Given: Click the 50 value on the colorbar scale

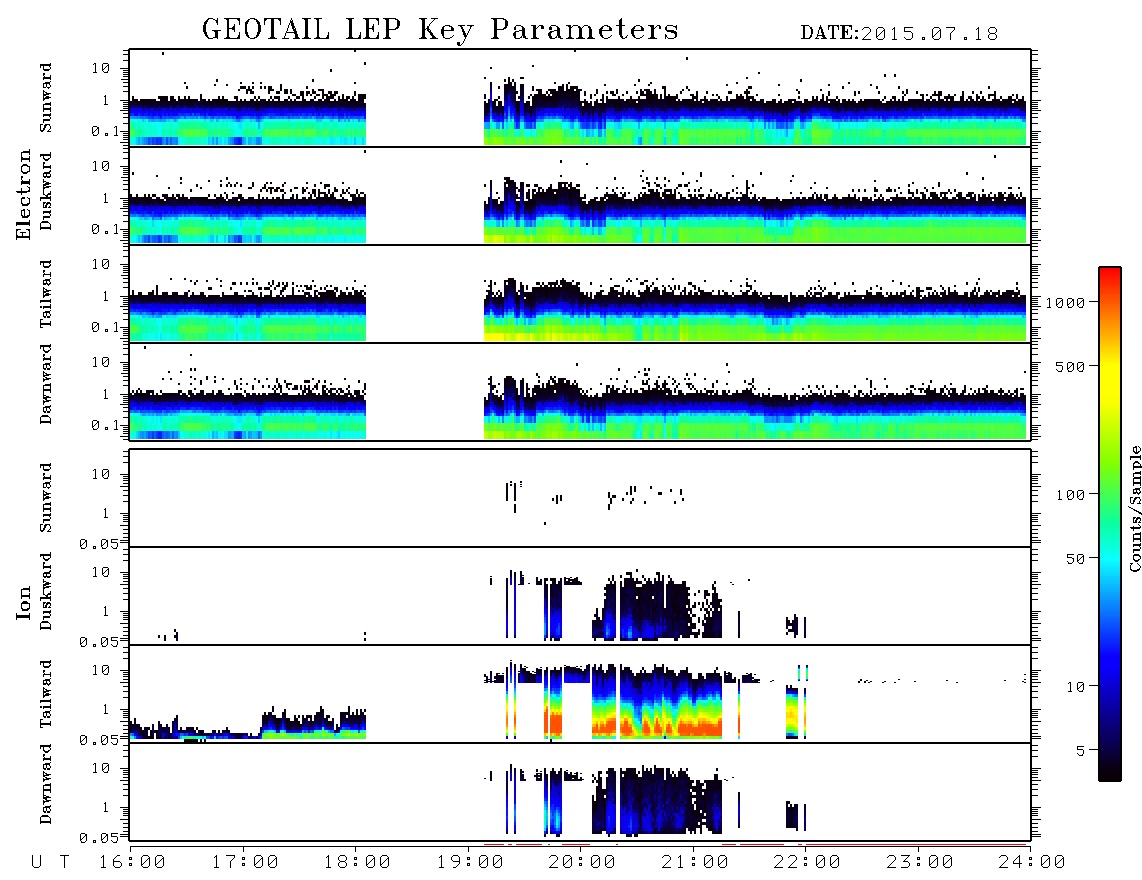Looking at the screenshot, I should click(x=1075, y=559).
